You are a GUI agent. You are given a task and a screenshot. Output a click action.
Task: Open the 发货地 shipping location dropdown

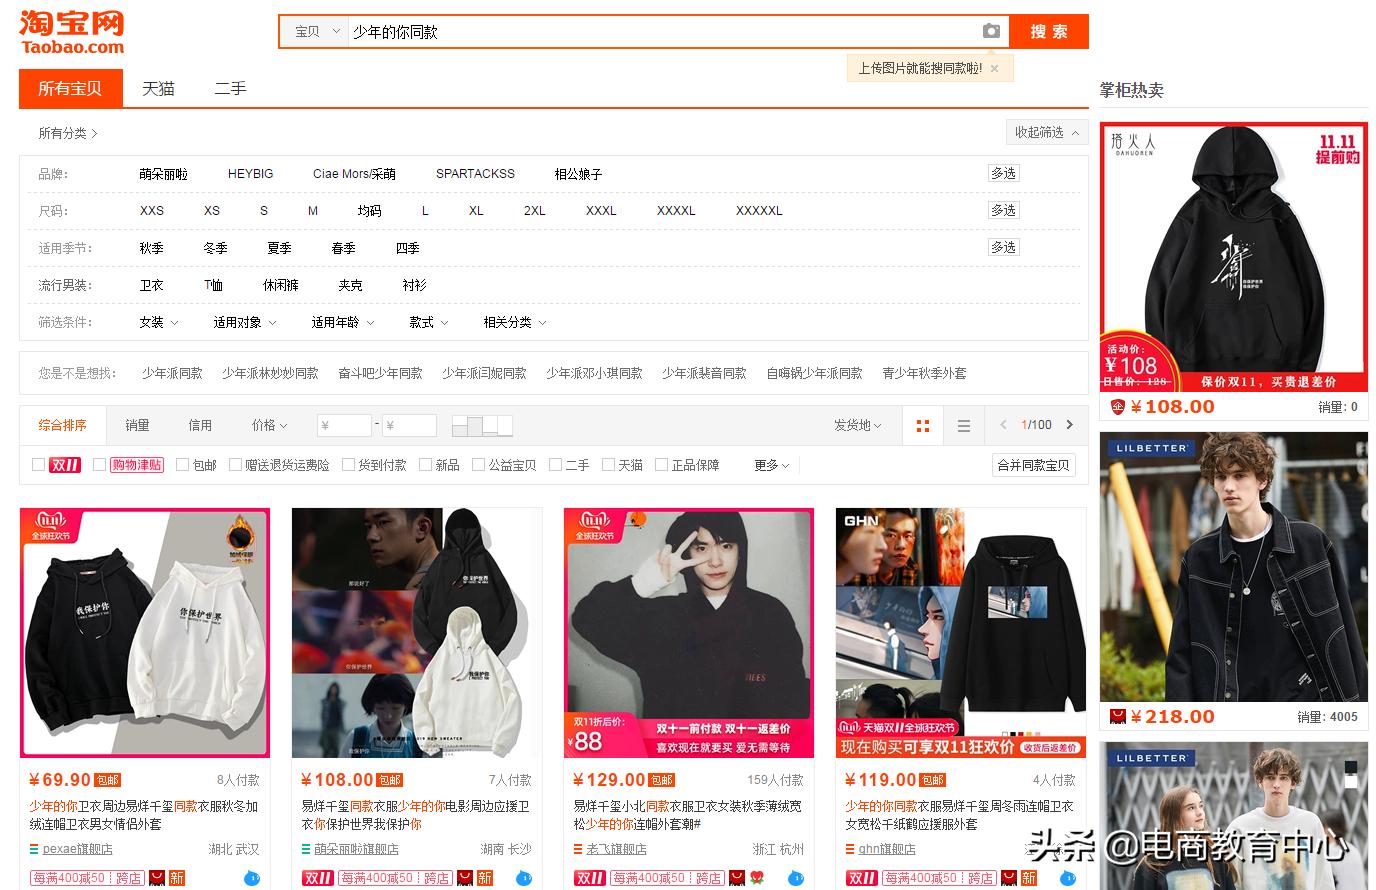(856, 424)
